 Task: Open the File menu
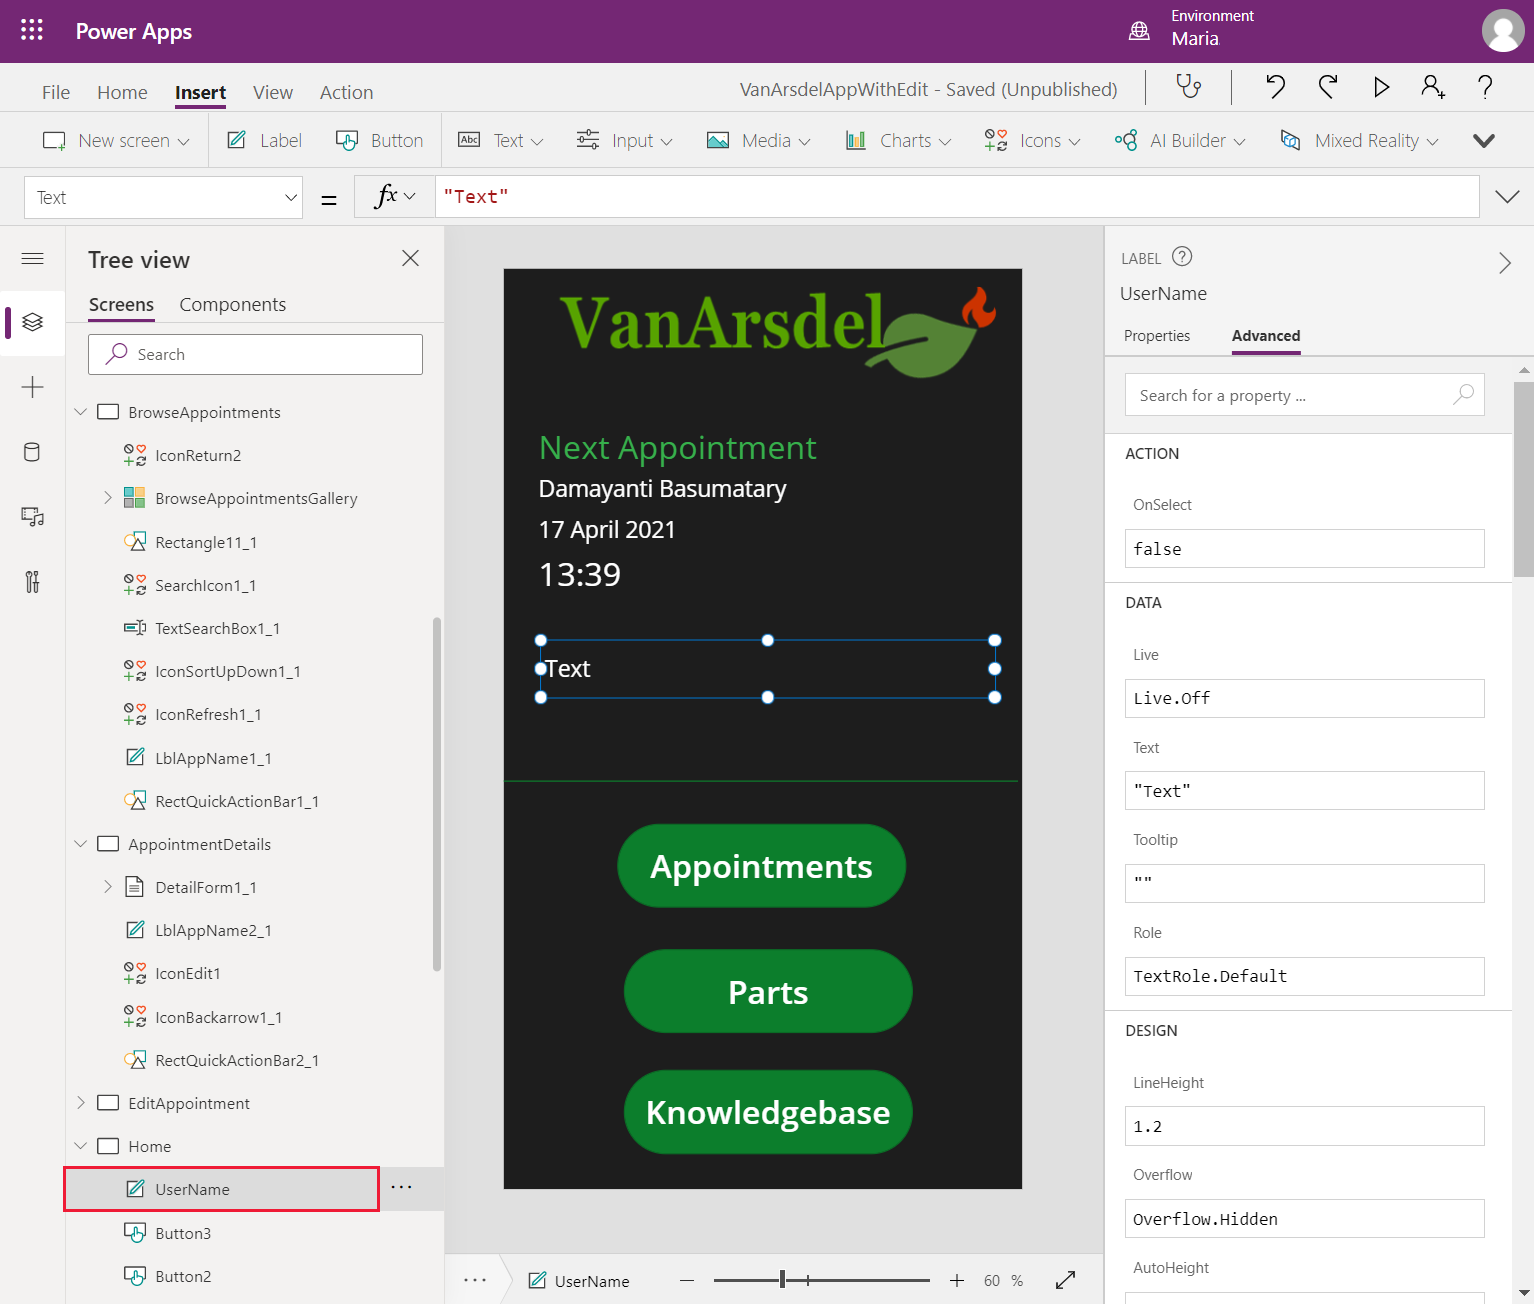point(56,92)
